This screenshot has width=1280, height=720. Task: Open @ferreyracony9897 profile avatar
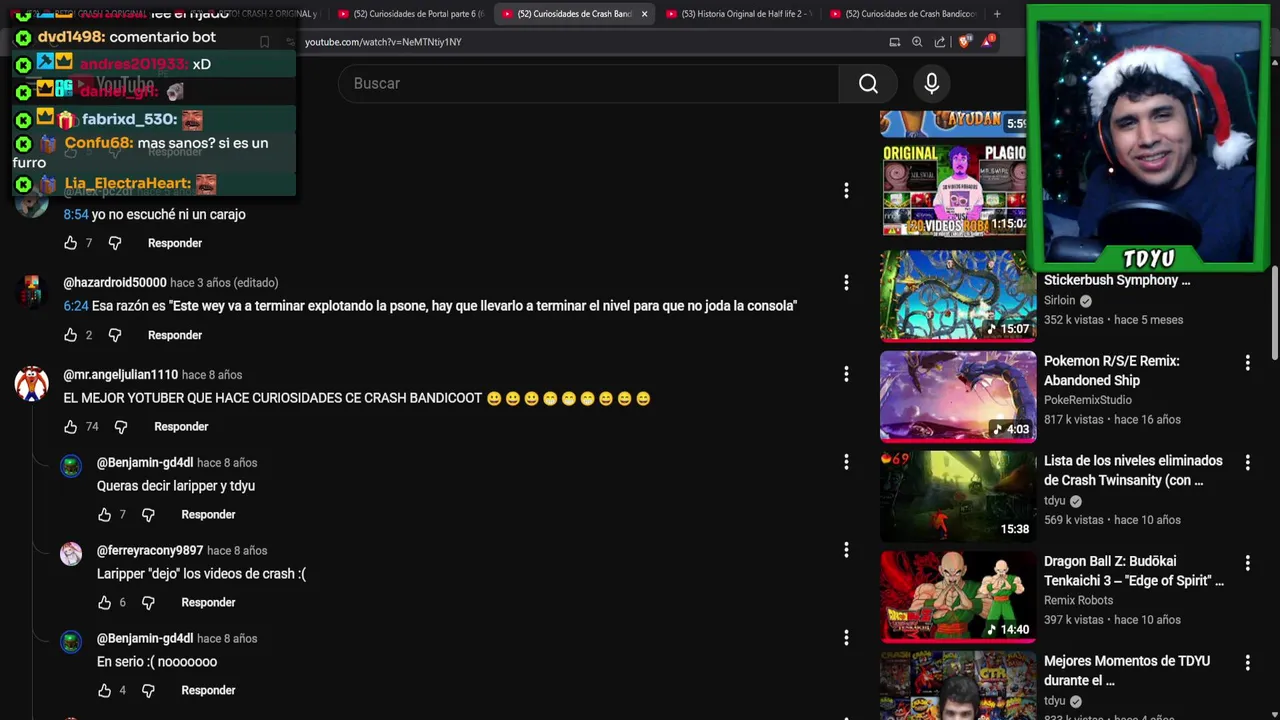[x=71, y=554]
